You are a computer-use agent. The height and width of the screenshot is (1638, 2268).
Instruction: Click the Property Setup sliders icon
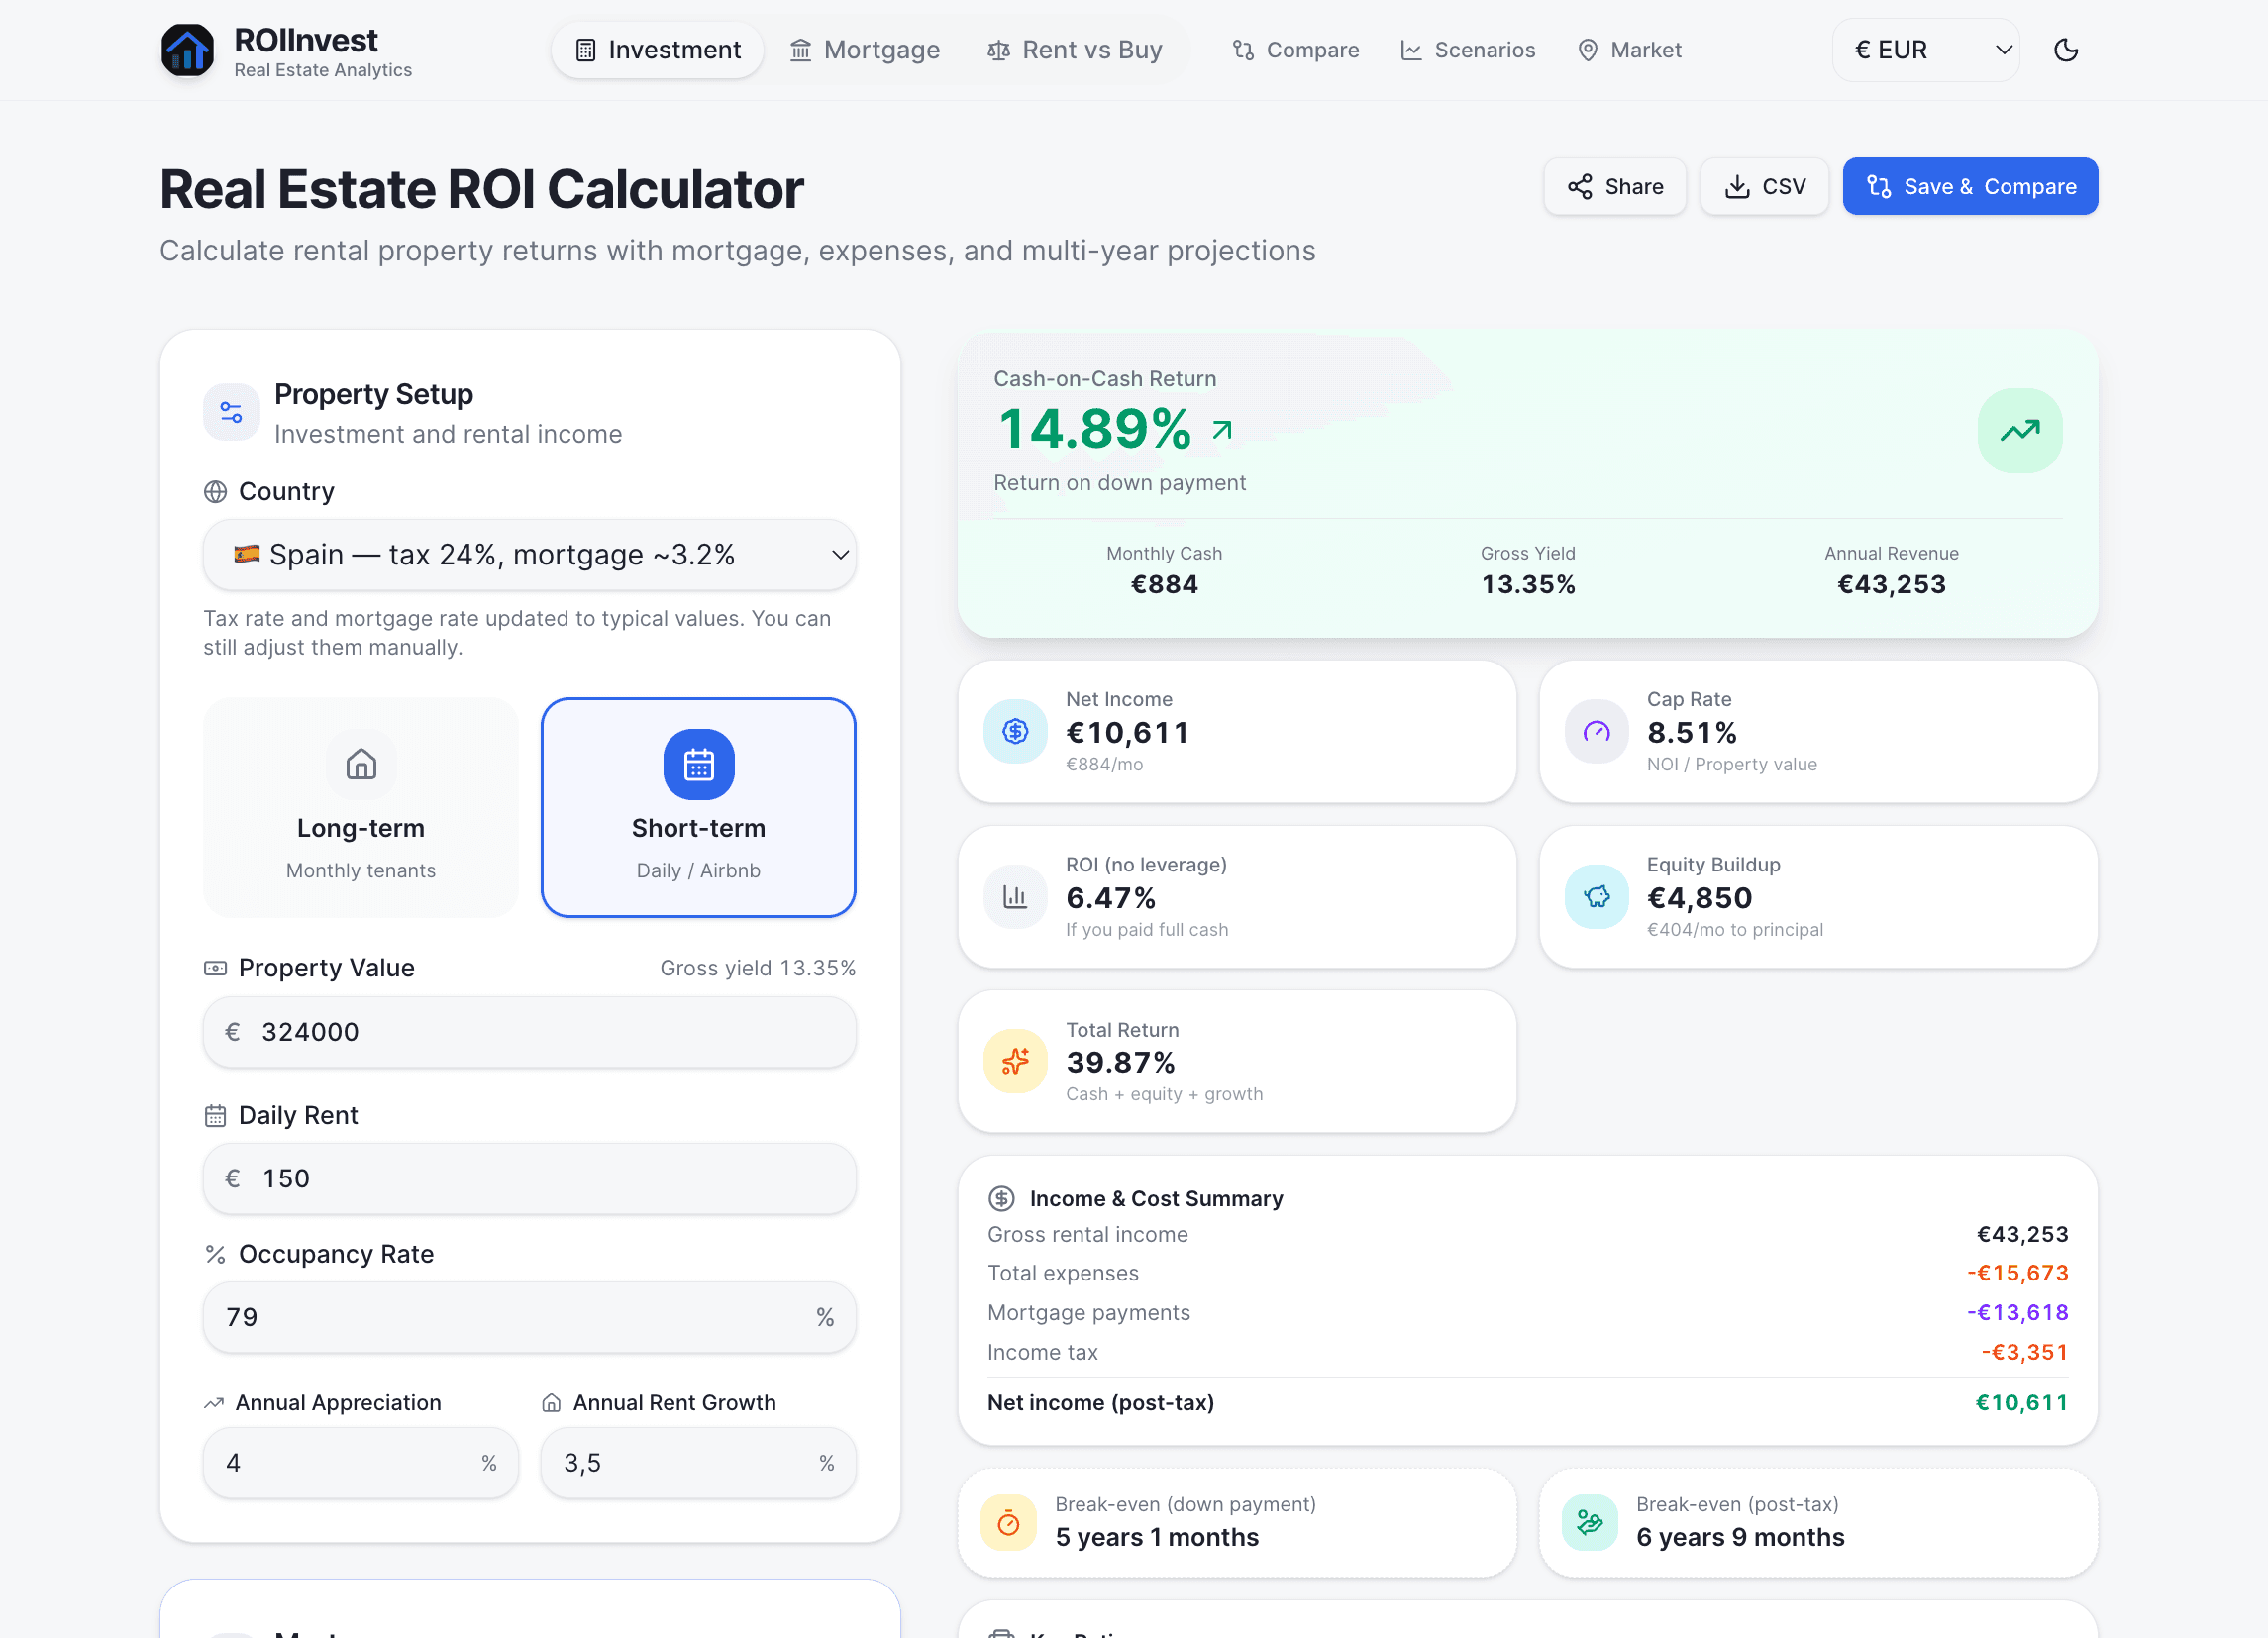pos(231,412)
